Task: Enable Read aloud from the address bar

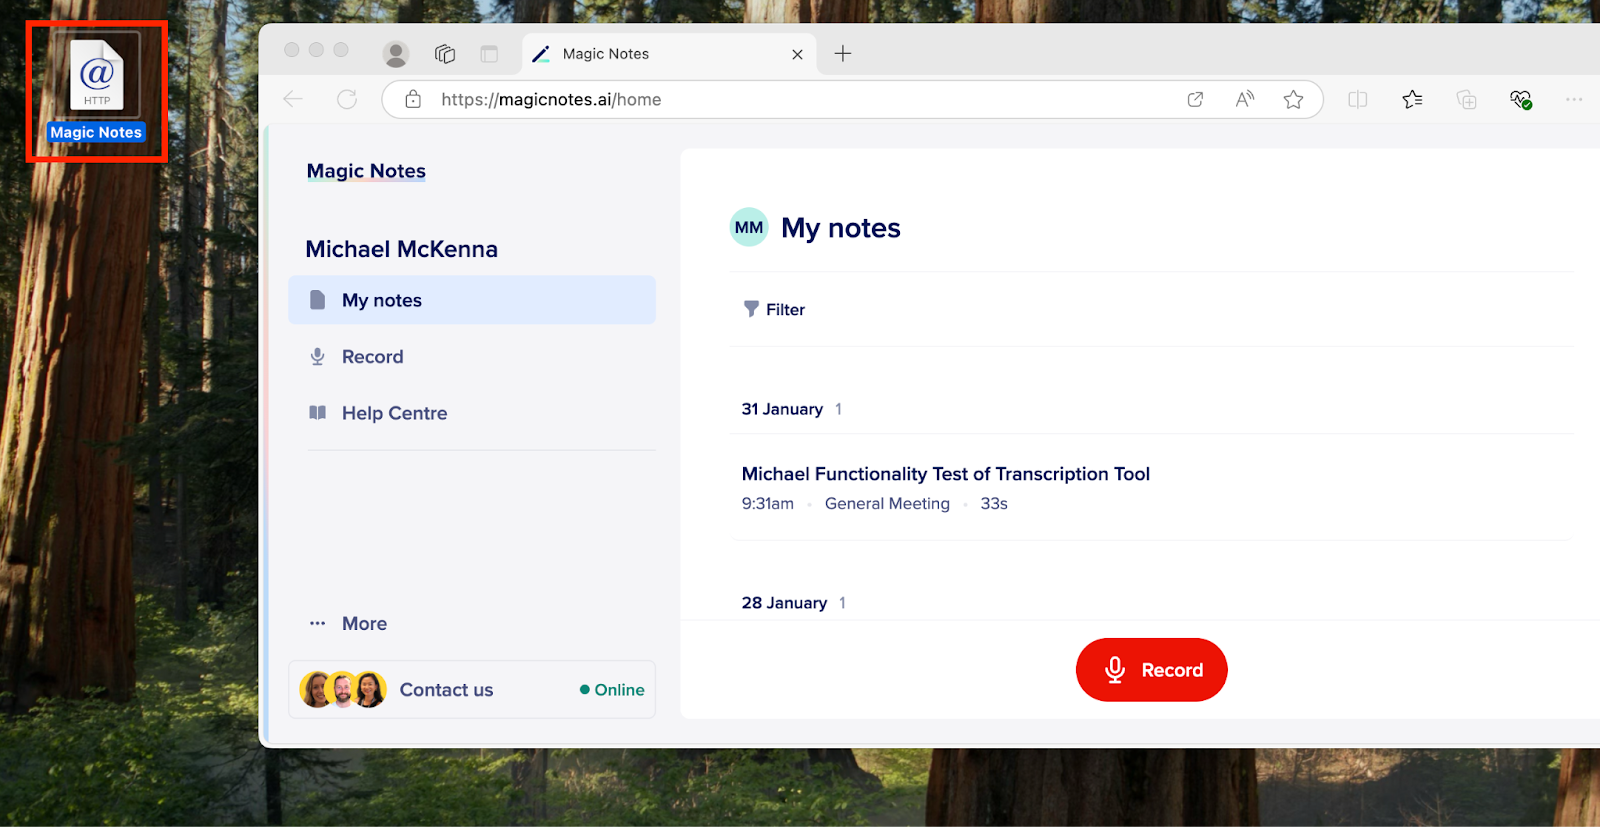Action: click(1245, 99)
